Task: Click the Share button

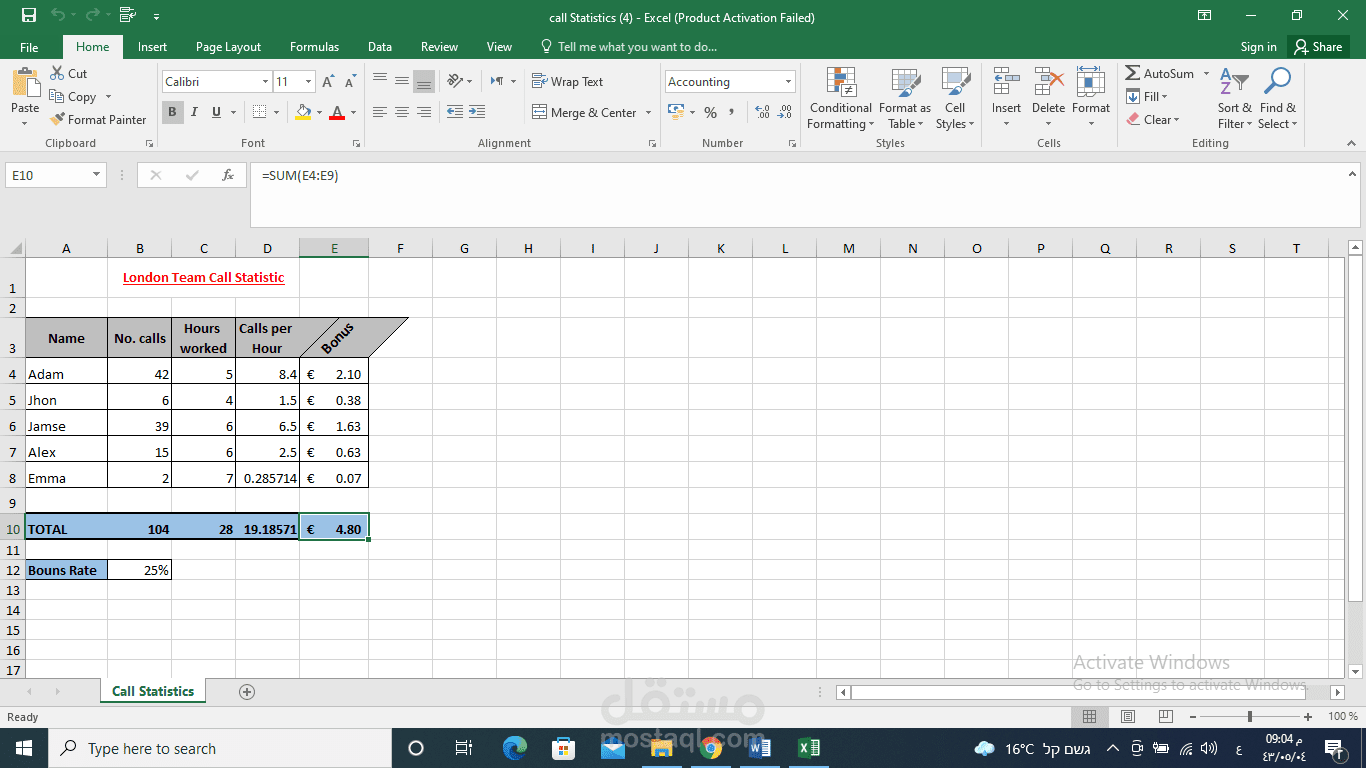Action: pyautogui.click(x=1318, y=47)
